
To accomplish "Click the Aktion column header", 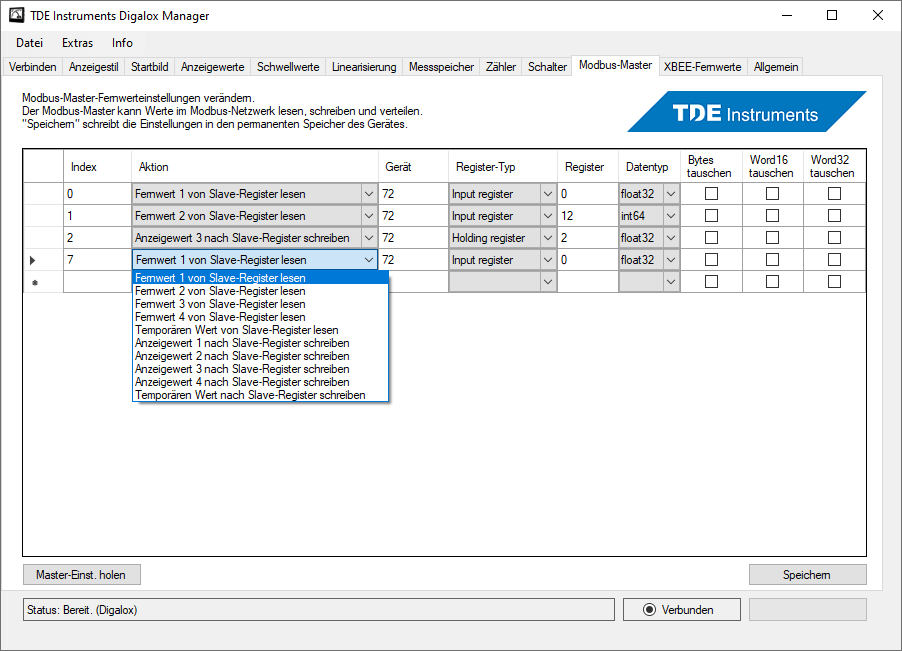I will pyautogui.click(x=255, y=167).
